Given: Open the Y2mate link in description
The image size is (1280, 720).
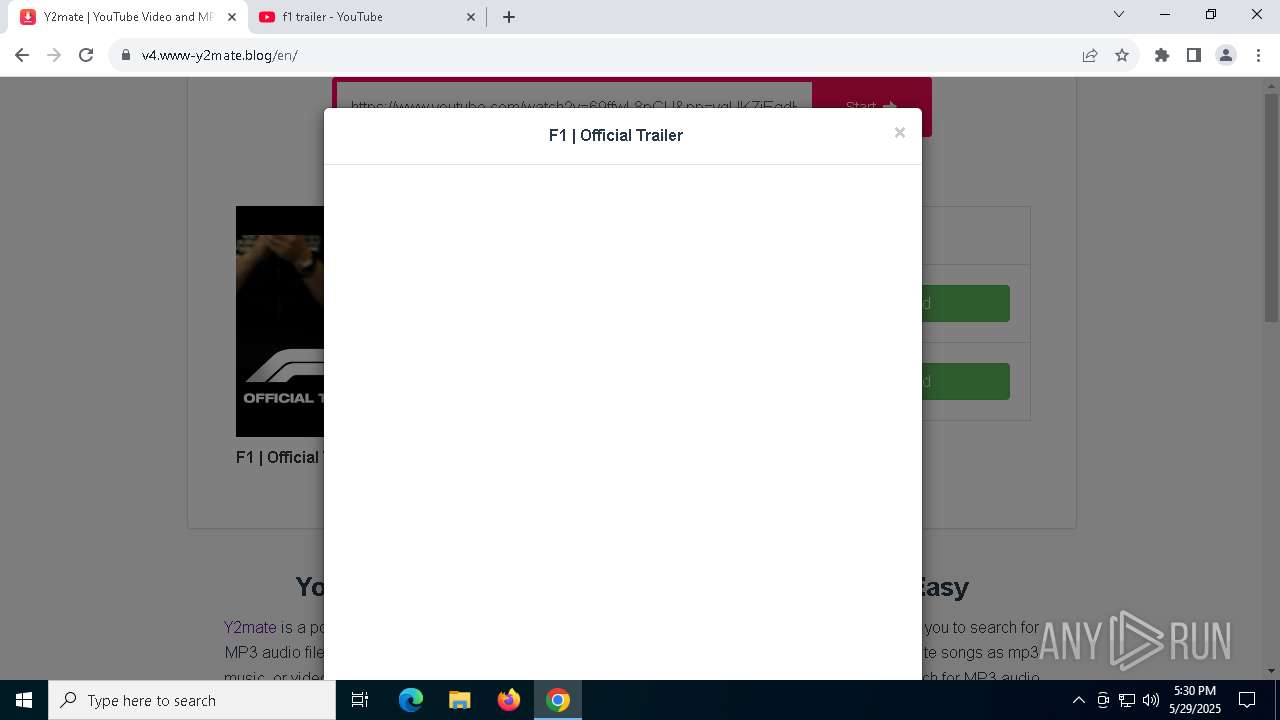Looking at the screenshot, I should (250, 627).
